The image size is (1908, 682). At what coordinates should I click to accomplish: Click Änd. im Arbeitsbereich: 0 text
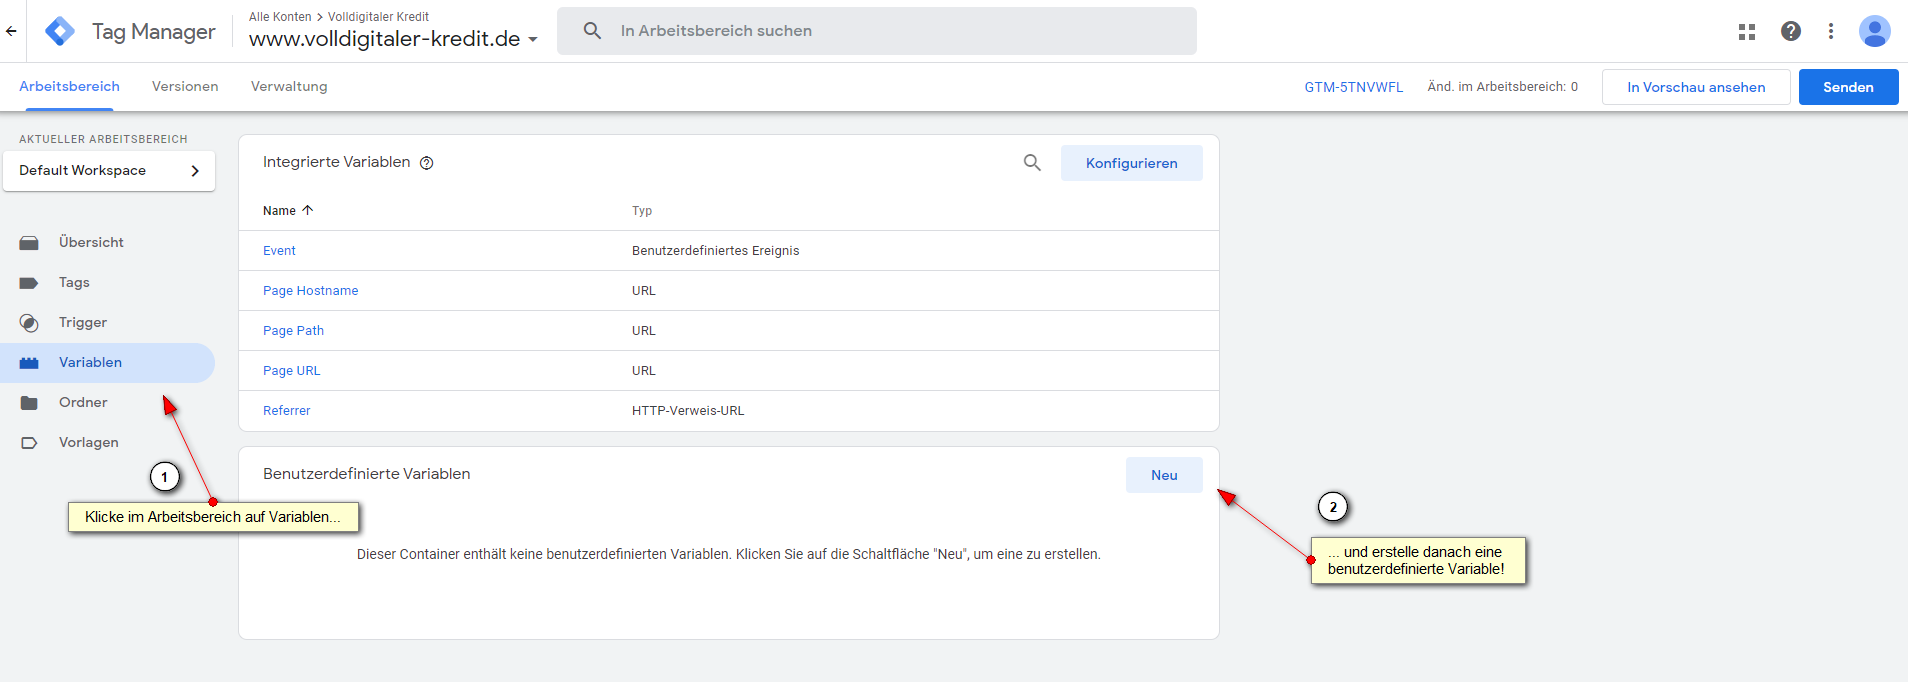point(1502,87)
